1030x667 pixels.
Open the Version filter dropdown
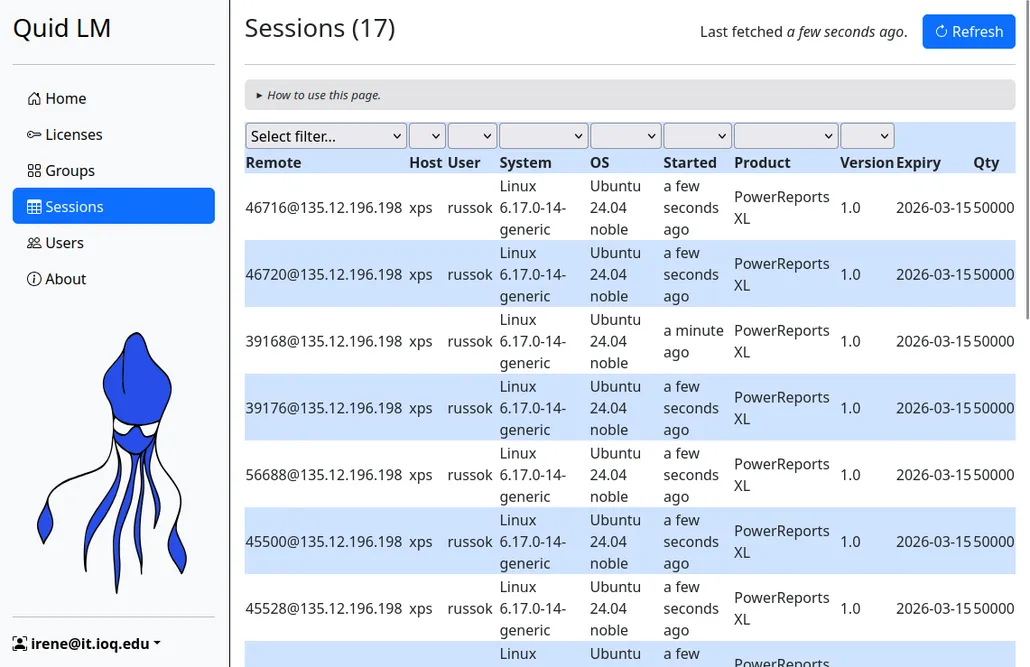[x=866, y=135]
